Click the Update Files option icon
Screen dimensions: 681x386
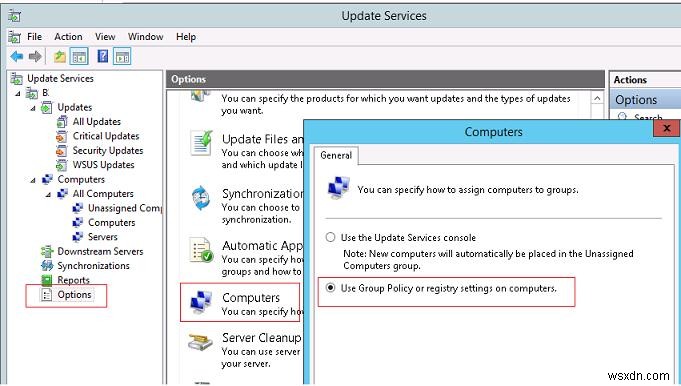point(202,143)
